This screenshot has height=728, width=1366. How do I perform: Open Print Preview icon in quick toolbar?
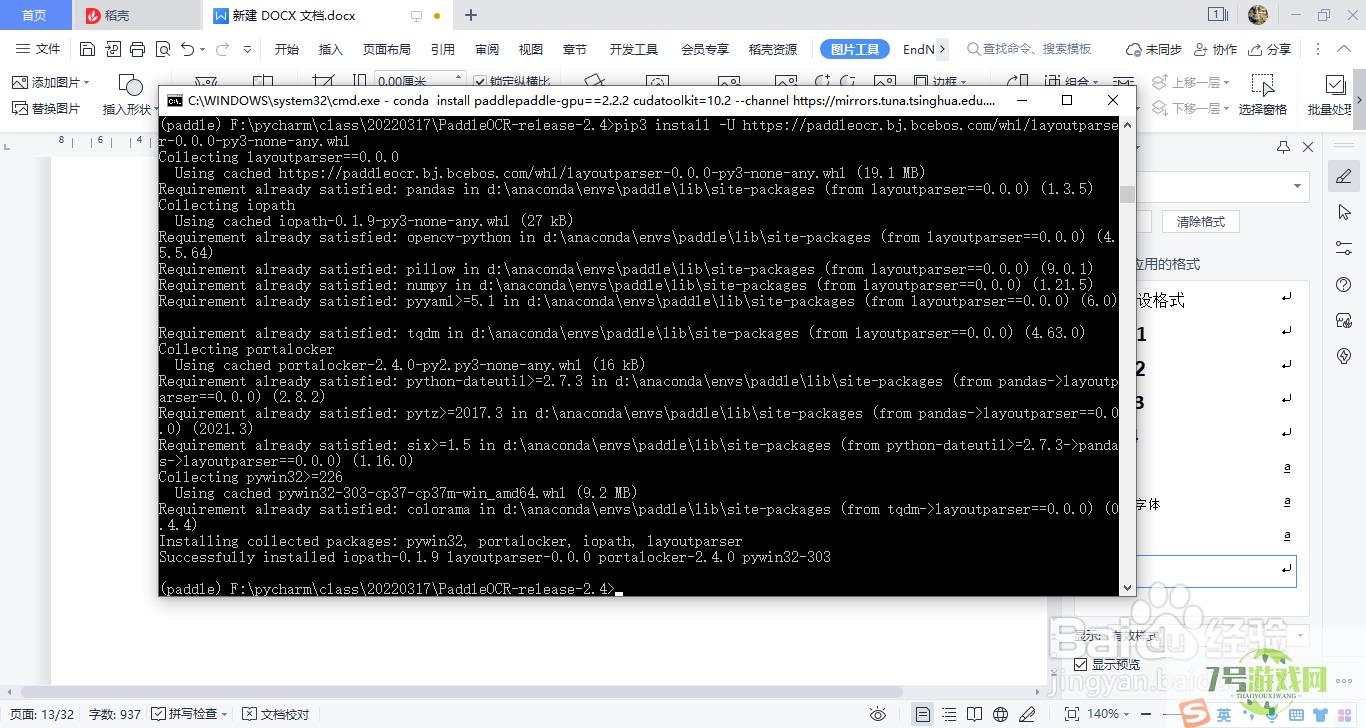[x=162, y=49]
